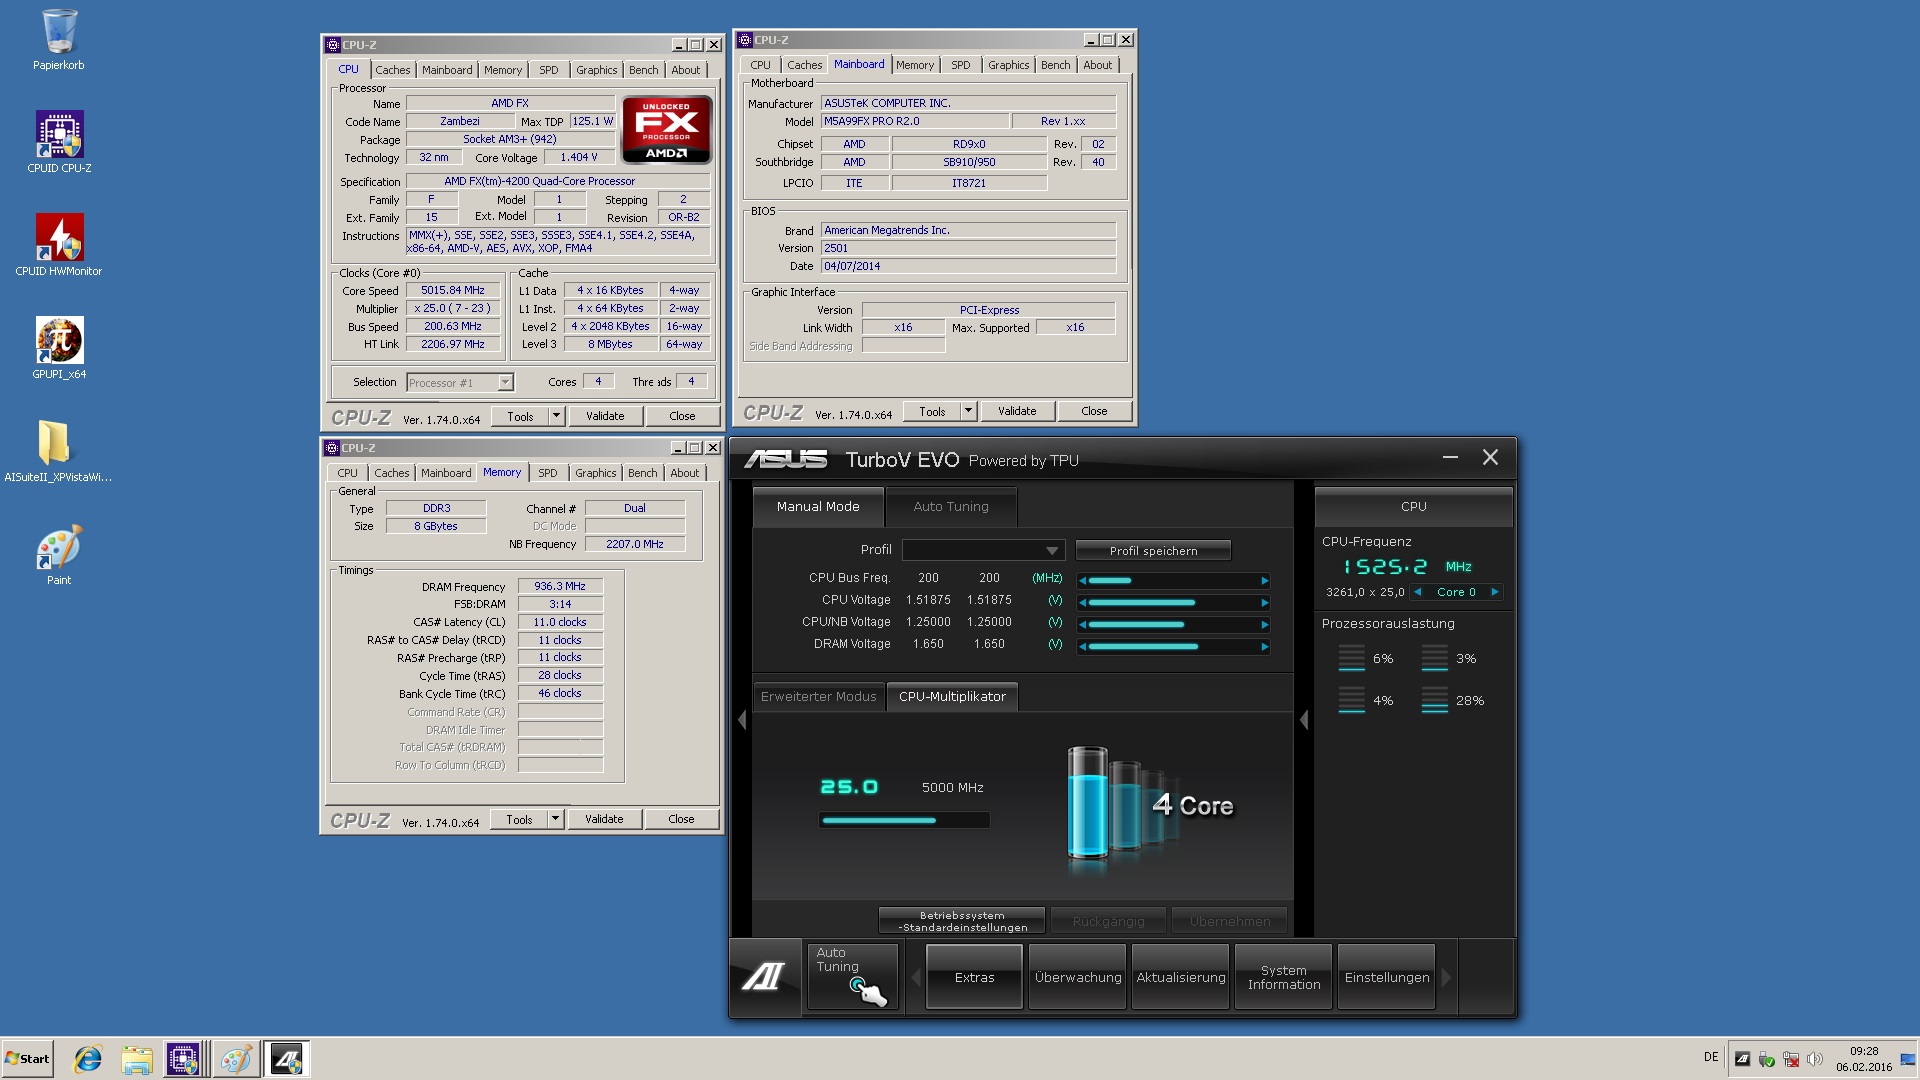Screen dimensions: 1920x1080
Task: Open Aktualisierung menu in AI Suite
Action: click(1181, 977)
